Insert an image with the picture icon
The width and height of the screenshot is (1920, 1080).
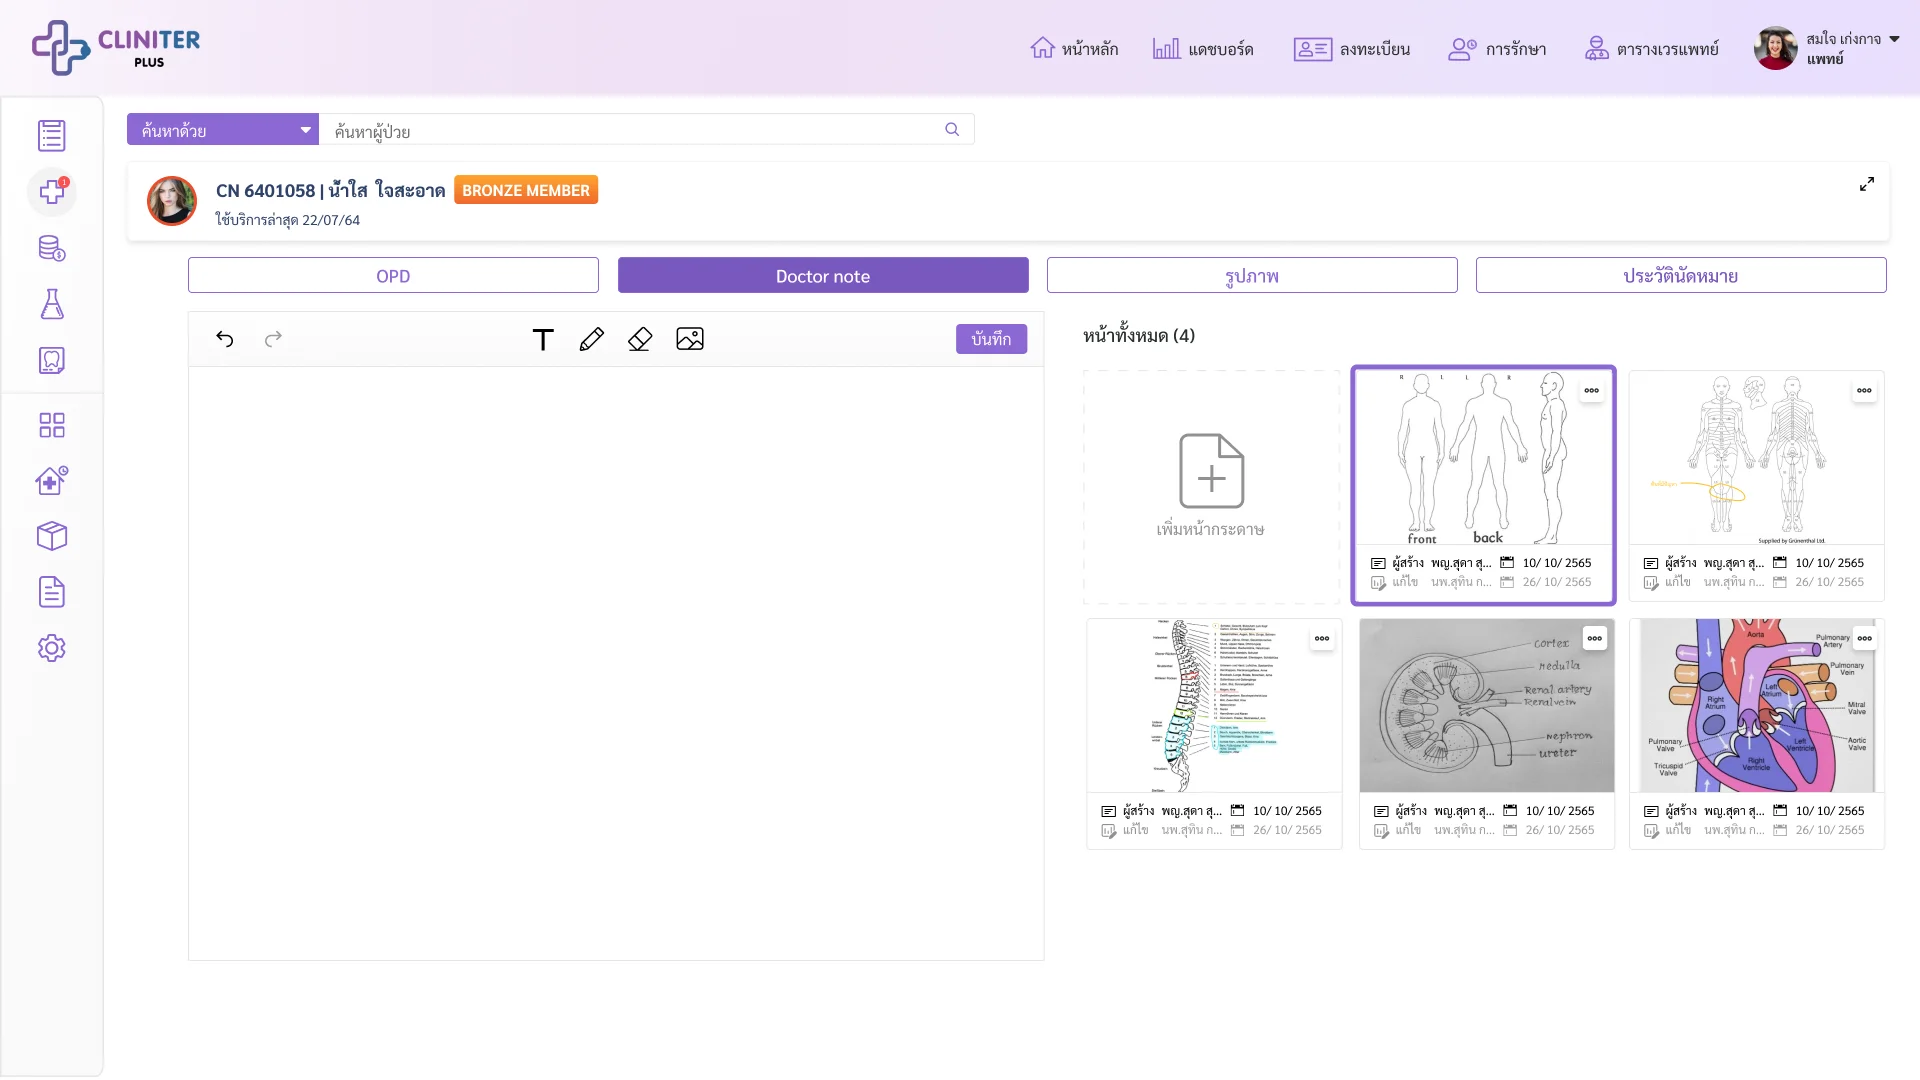coord(690,339)
